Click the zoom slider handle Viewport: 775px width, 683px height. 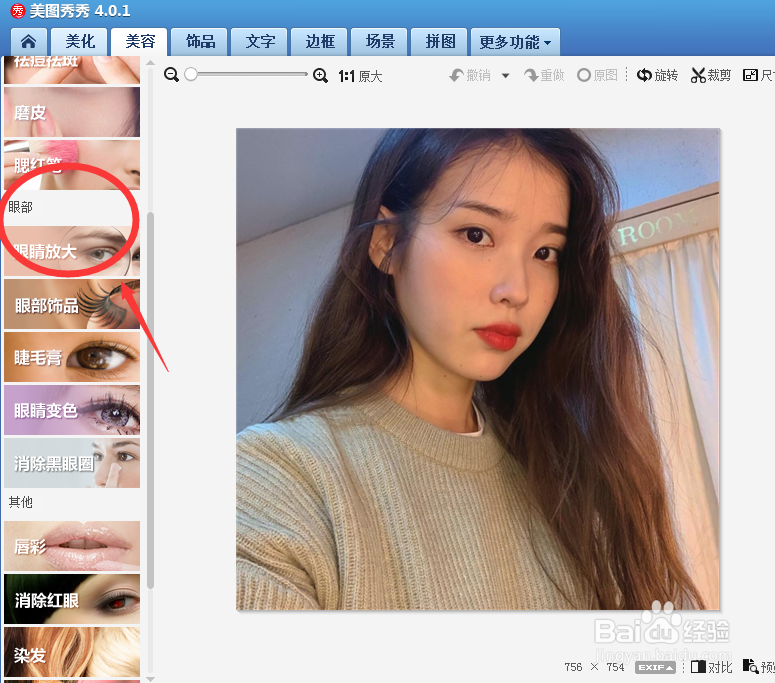[191, 74]
